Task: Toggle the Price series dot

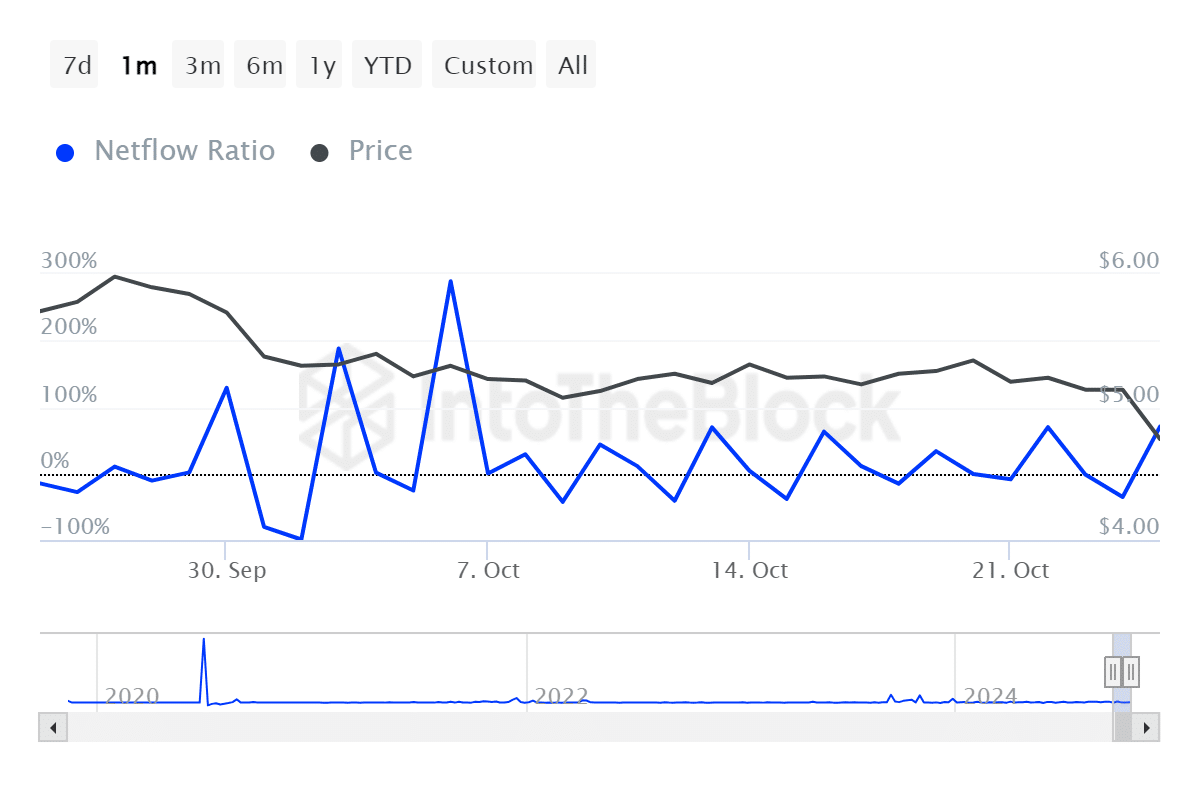Action: click(x=320, y=153)
